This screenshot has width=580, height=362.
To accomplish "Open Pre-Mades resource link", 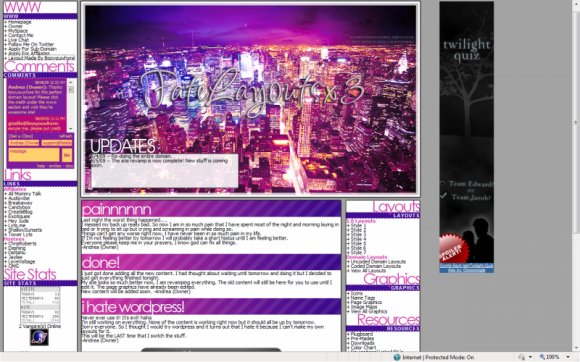I will 362,338.
